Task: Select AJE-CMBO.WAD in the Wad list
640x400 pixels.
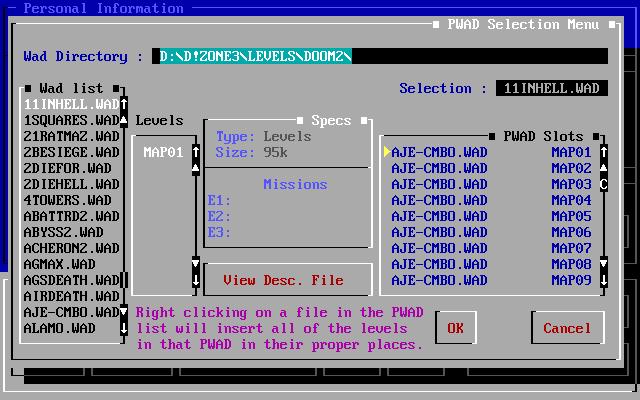Action: coord(71,312)
